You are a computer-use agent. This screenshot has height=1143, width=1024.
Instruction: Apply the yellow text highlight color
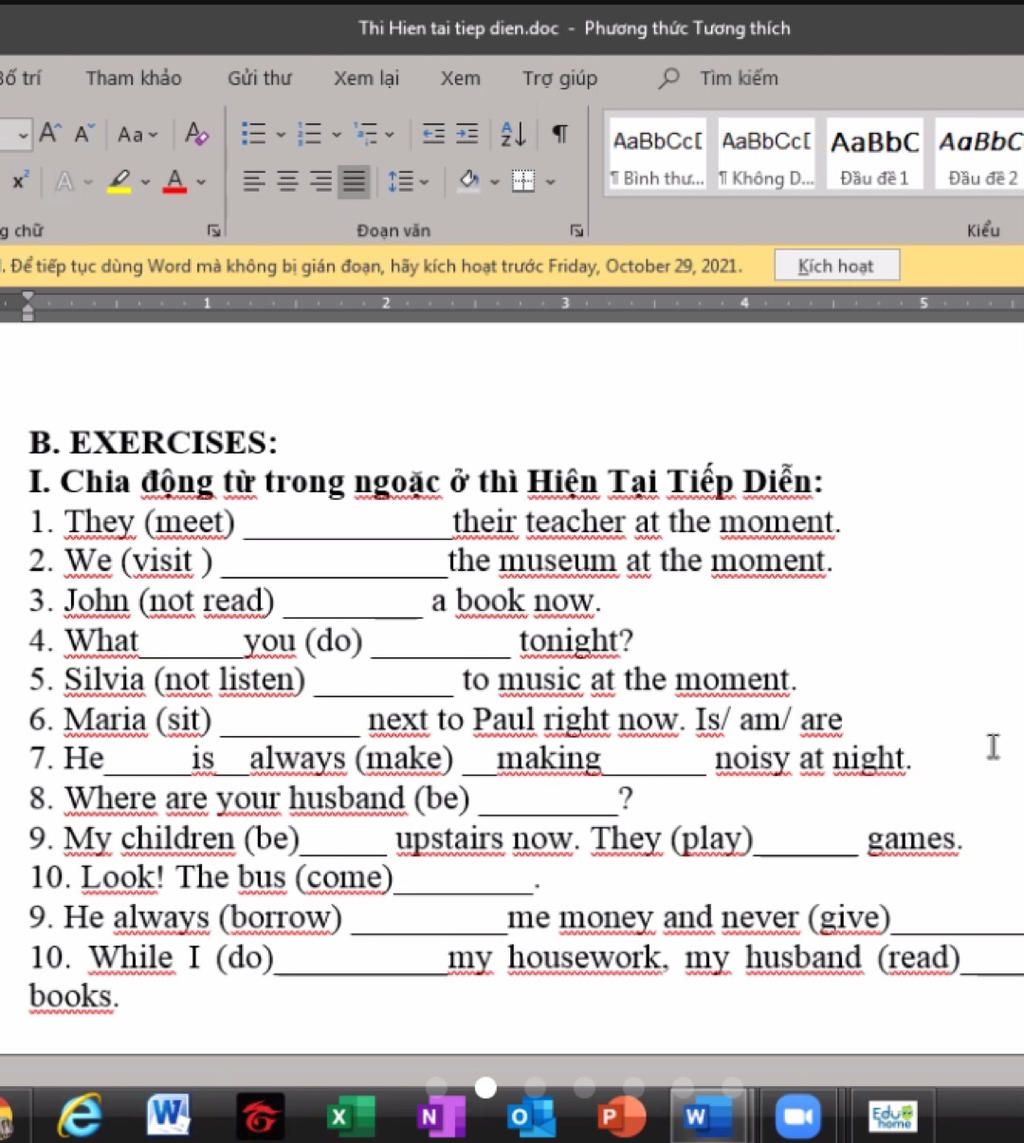(x=120, y=181)
